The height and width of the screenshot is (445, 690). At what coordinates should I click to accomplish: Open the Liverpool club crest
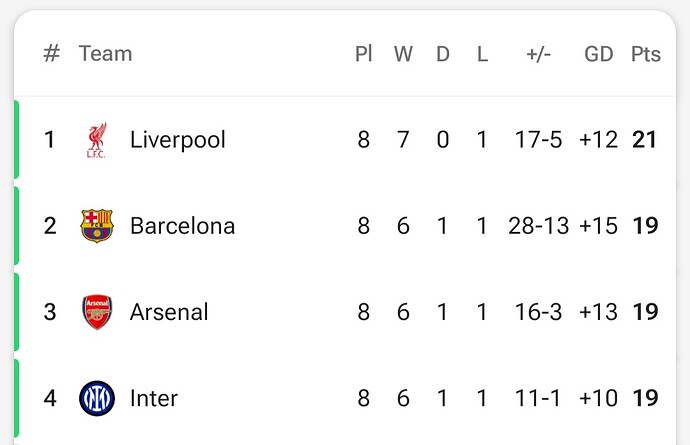tap(97, 140)
